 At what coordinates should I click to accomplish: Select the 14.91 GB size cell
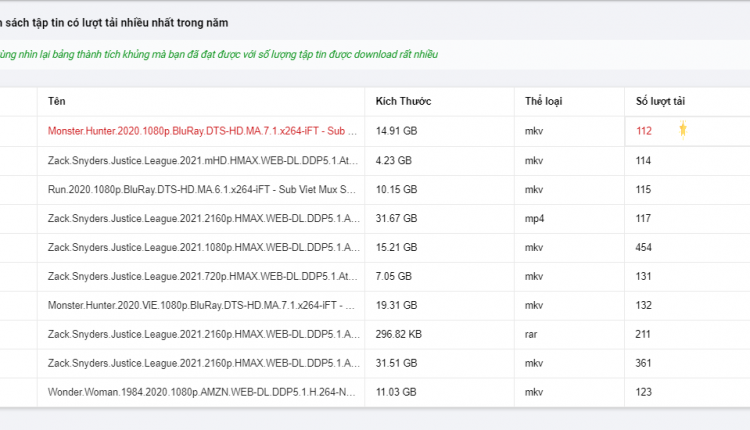tap(396, 131)
